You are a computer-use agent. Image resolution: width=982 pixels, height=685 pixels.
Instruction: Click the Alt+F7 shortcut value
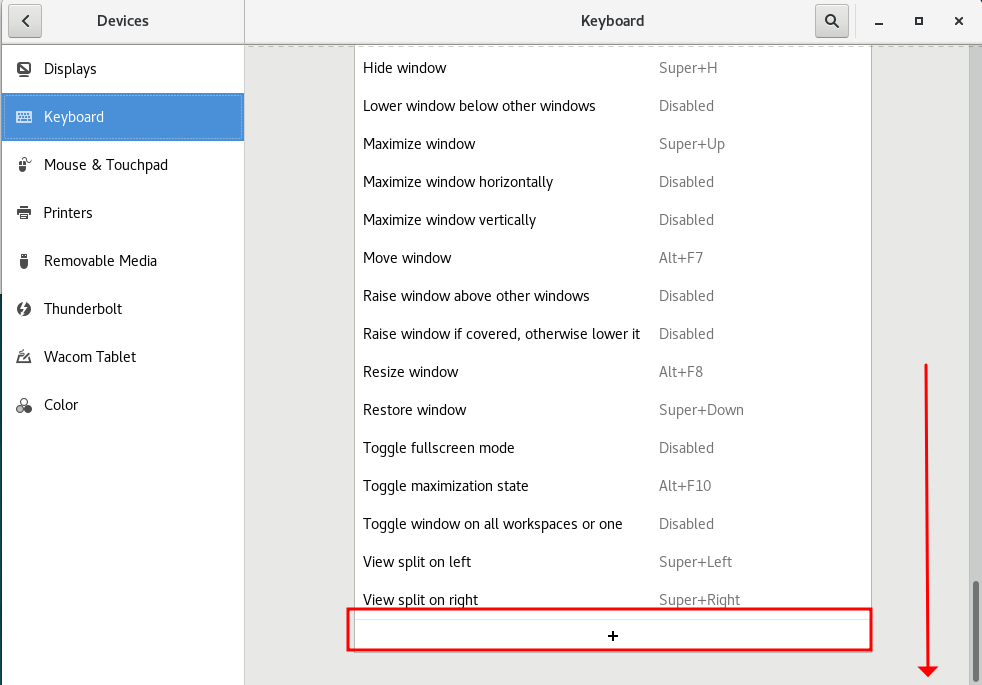(681, 258)
